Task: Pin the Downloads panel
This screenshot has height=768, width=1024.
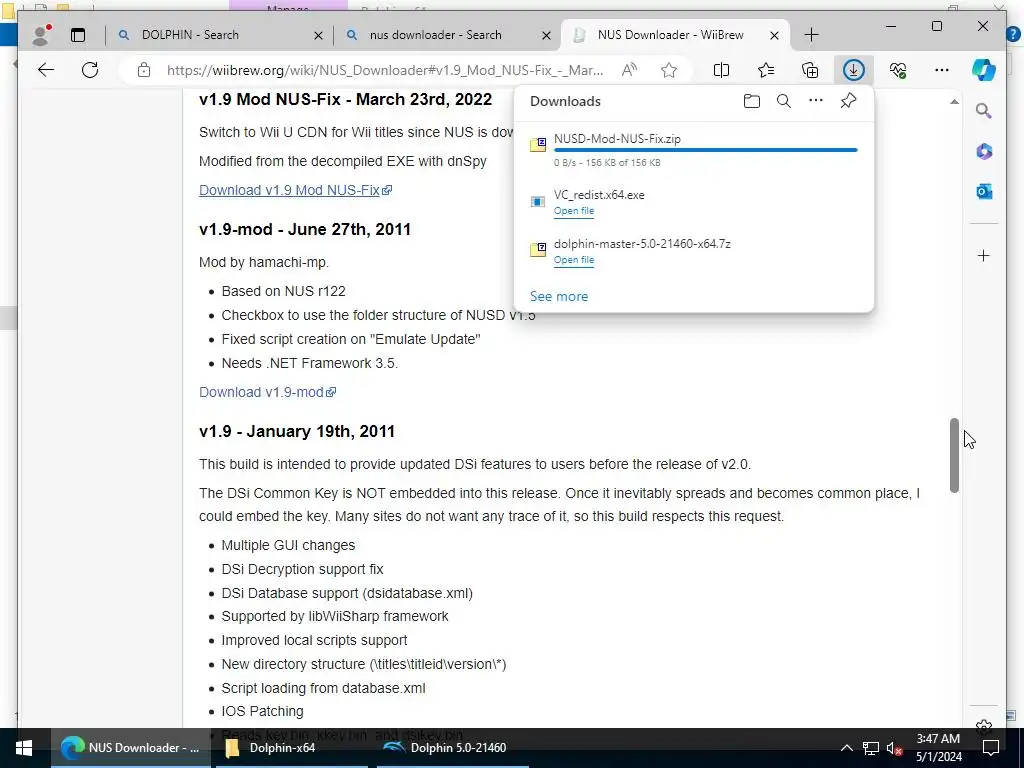Action: tap(848, 101)
